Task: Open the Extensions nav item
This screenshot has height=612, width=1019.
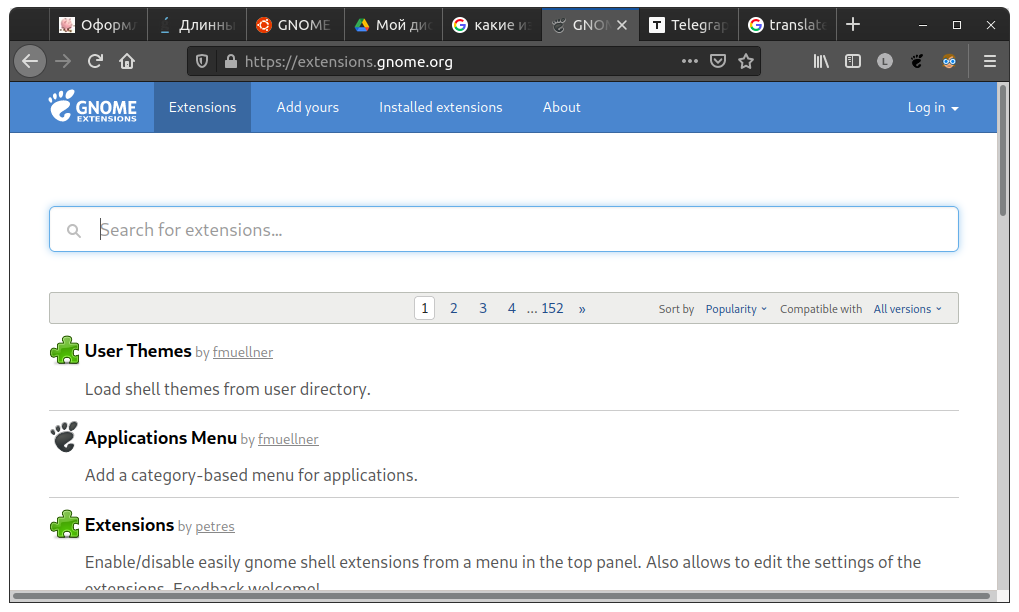Action: (202, 107)
